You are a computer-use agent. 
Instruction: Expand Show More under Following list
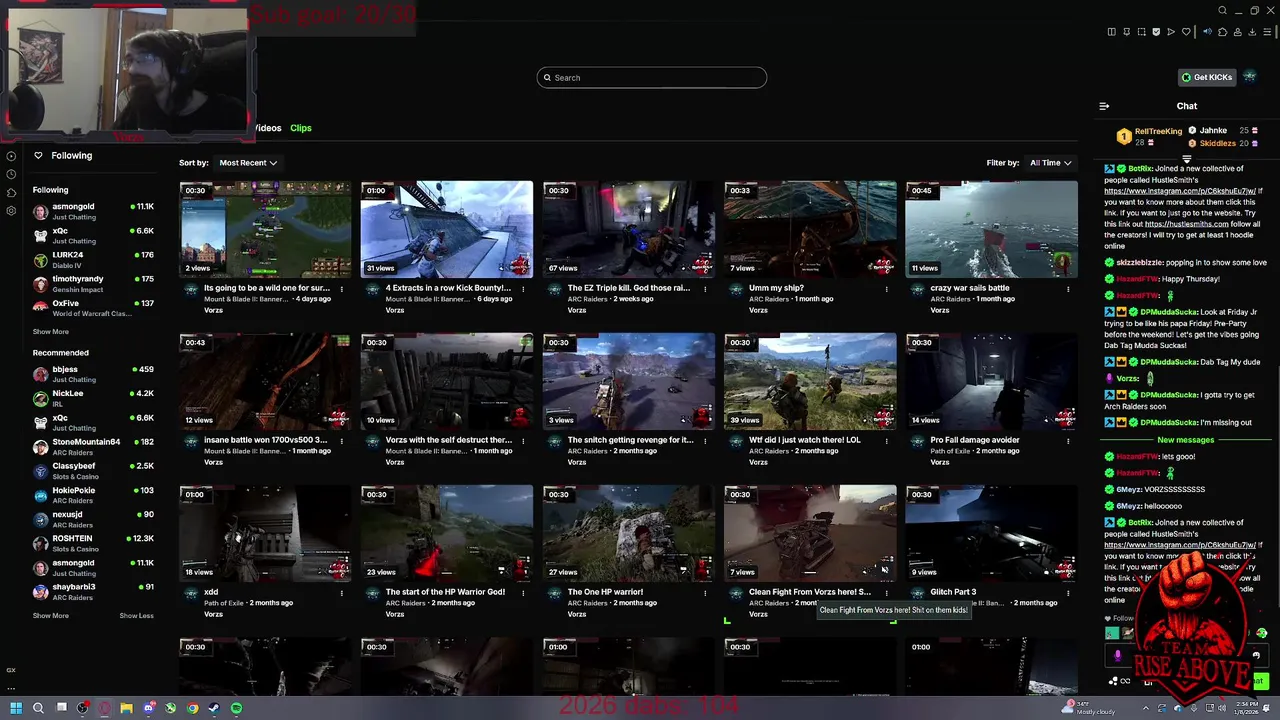[51, 332]
